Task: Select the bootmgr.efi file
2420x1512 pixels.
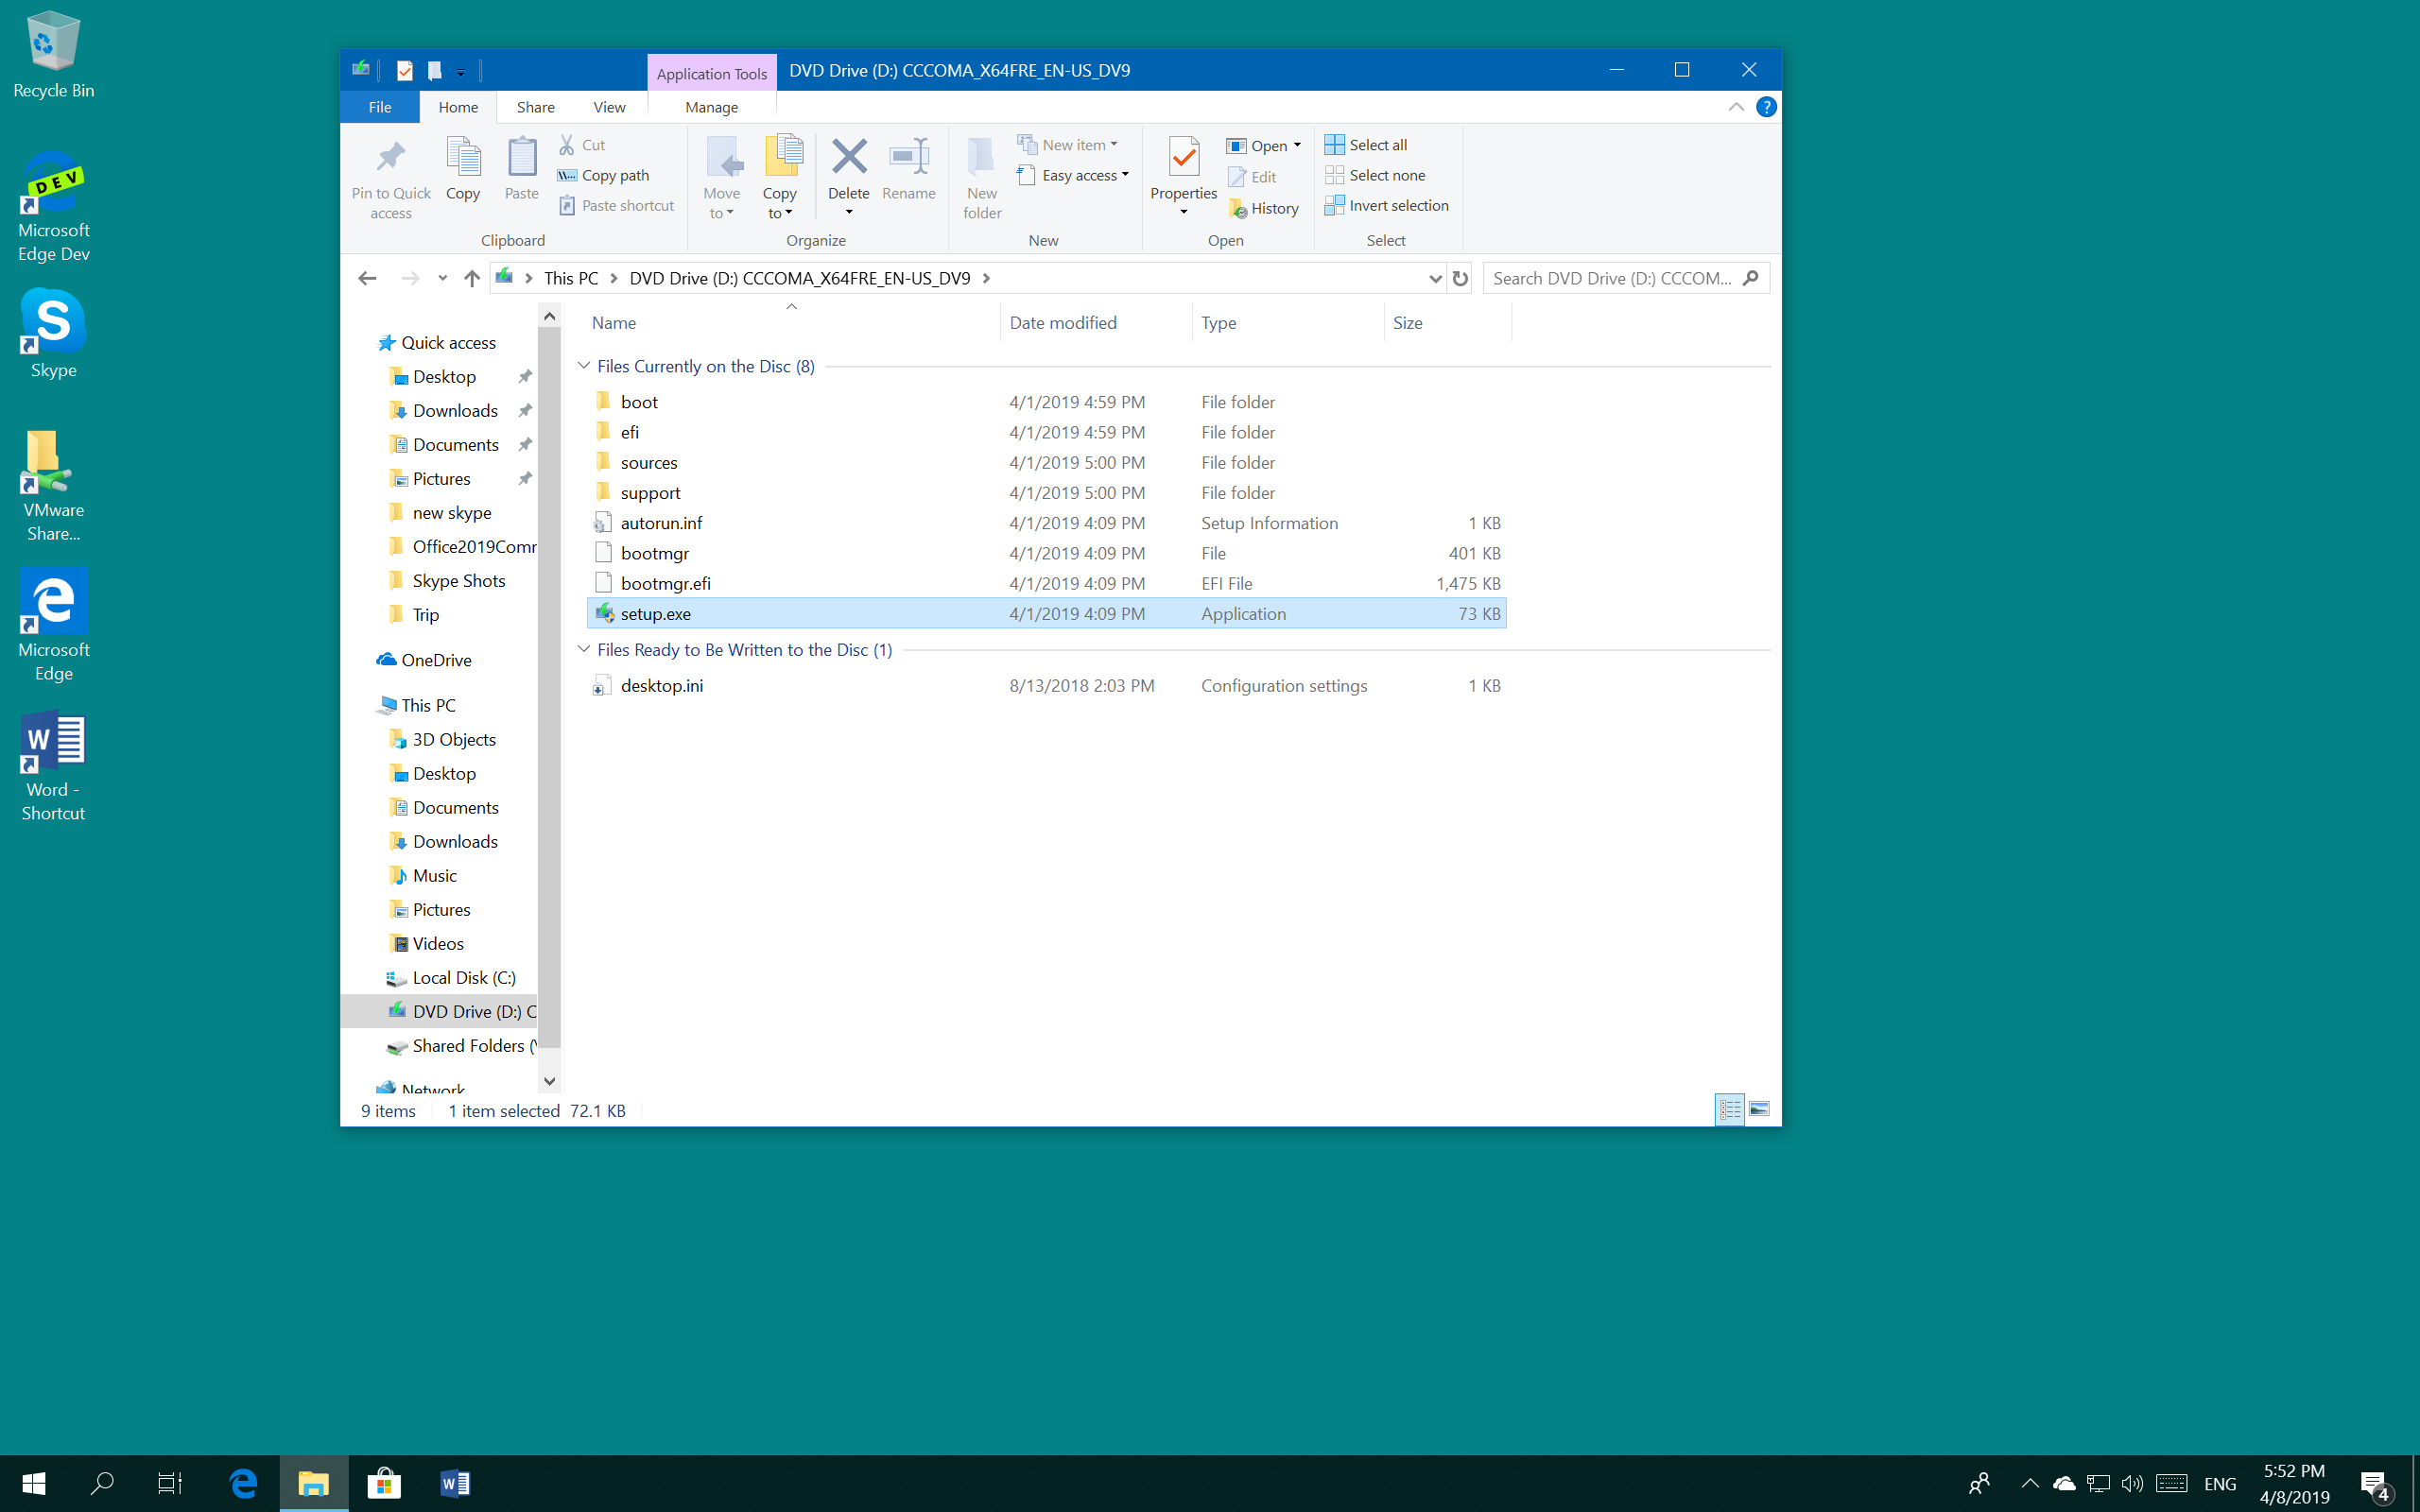Action: click(x=1046, y=583)
